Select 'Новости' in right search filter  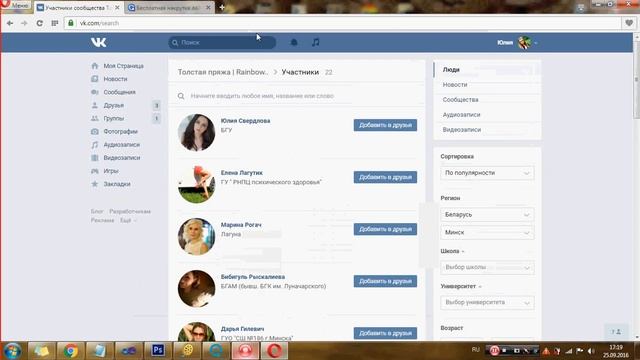(487, 84)
